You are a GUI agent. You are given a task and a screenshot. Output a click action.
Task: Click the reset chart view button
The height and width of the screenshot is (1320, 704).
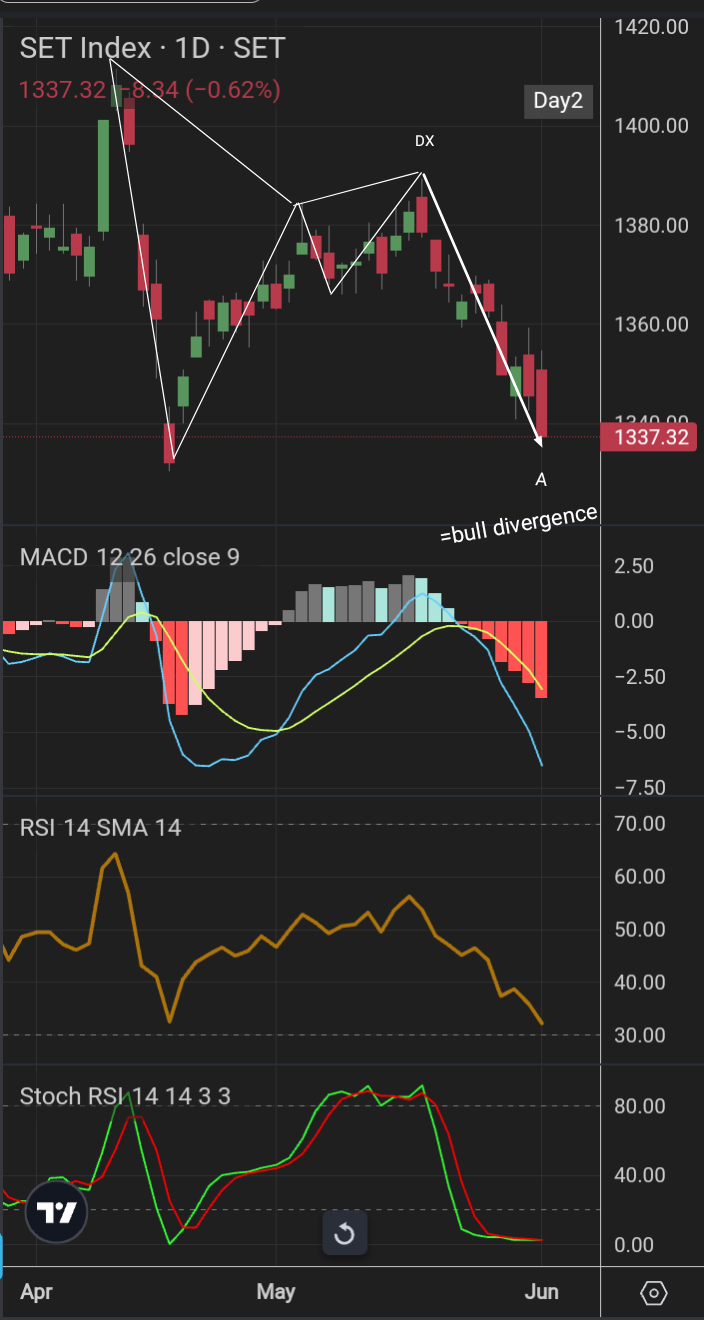(344, 1233)
